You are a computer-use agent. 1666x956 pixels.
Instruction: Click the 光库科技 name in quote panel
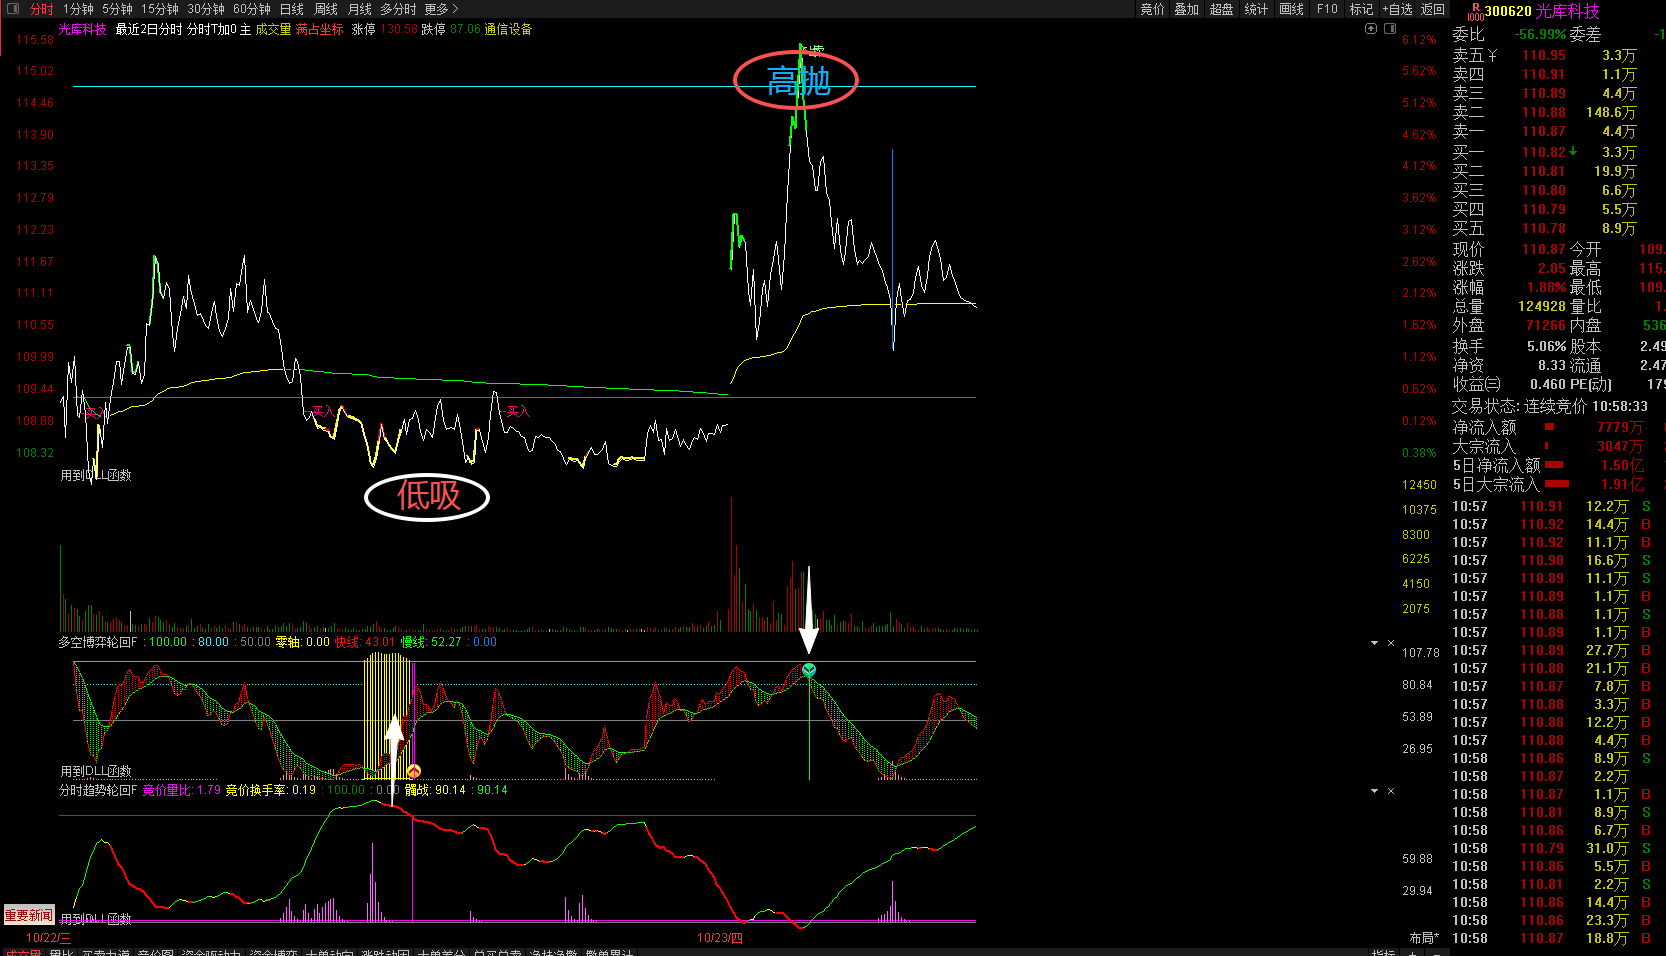coord(1568,11)
